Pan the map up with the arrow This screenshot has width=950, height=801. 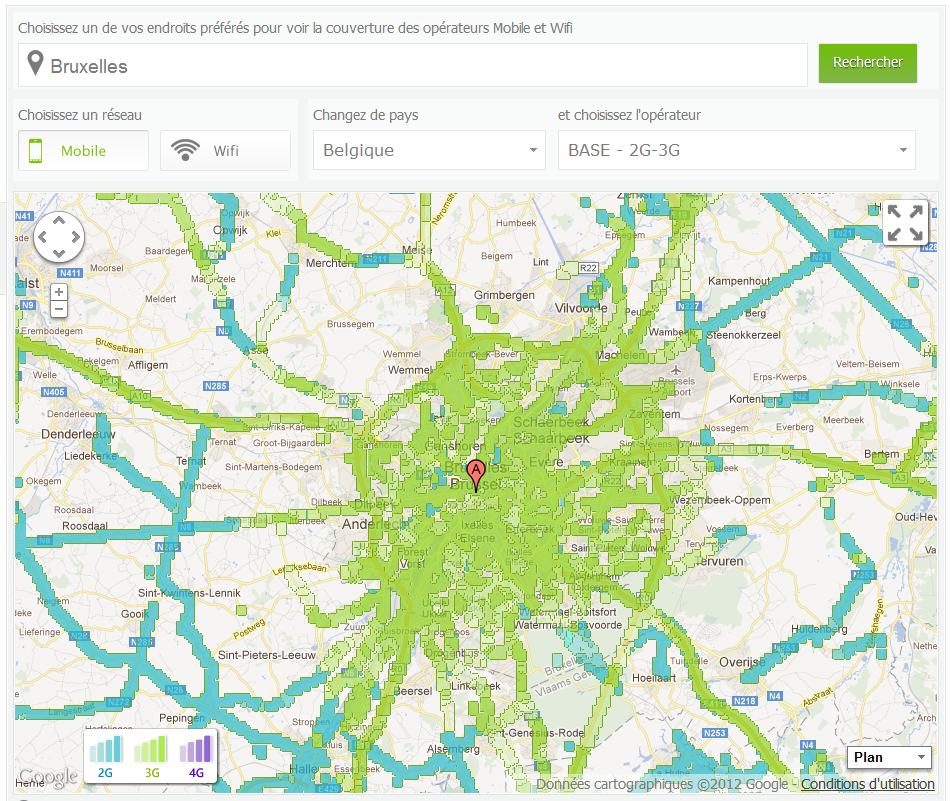point(59,221)
